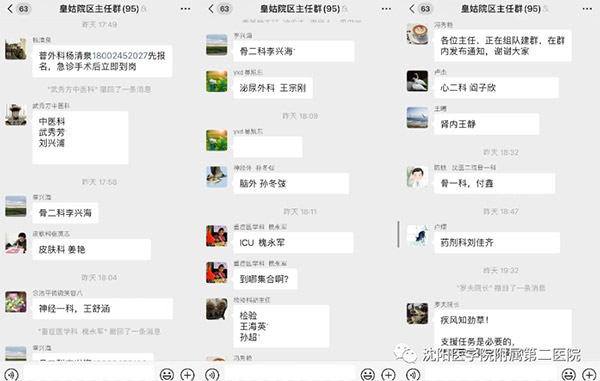600x381 pixels.
Task: Tap message 药剂科刘佳齐
Action: coord(497,243)
